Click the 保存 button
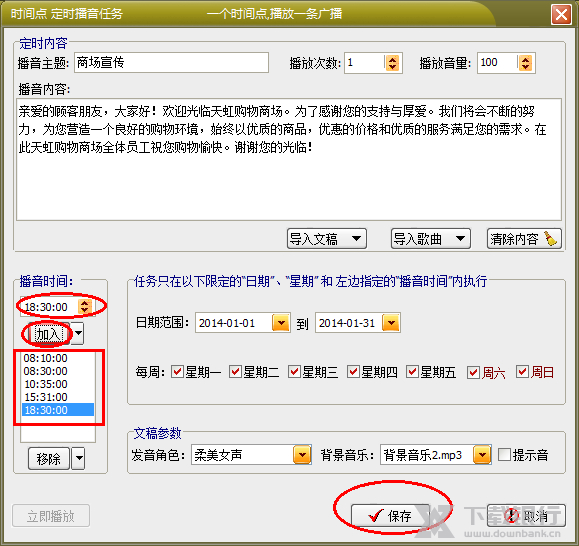The height and width of the screenshot is (546, 579). (x=390, y=515)
